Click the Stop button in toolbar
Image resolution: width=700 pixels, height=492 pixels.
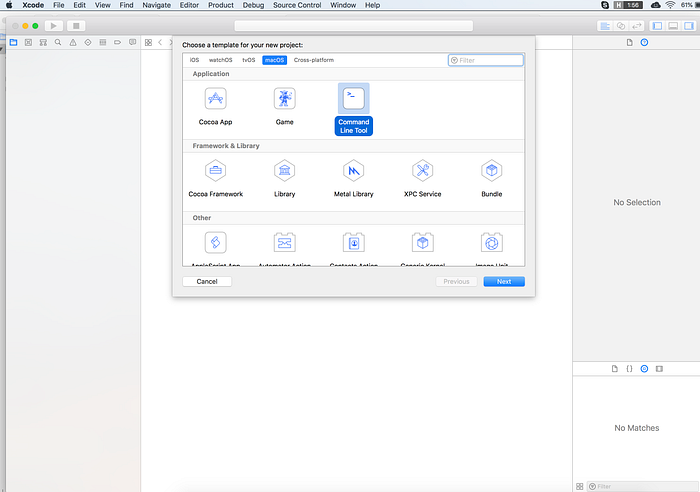coord(76,26)
